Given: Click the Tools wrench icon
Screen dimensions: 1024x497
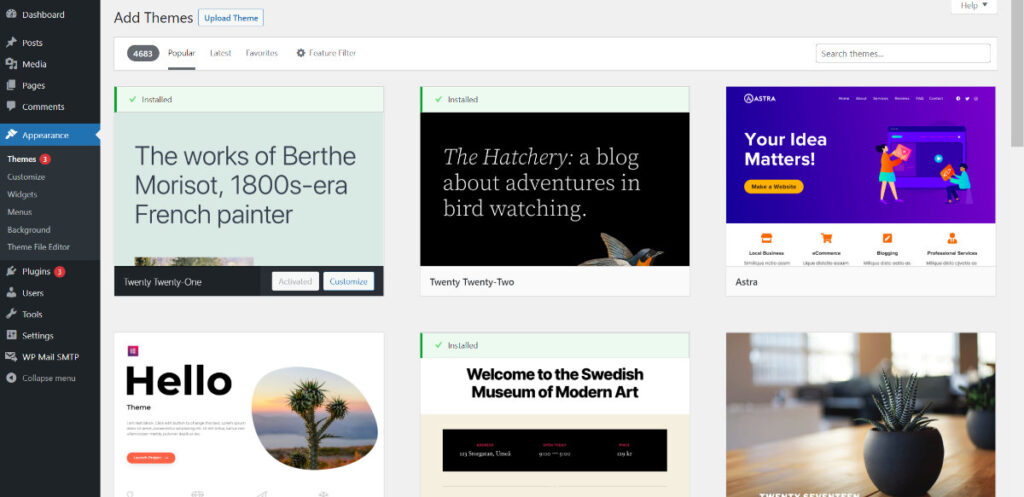Looking at the screenshot, I should (x=11, y=314).
